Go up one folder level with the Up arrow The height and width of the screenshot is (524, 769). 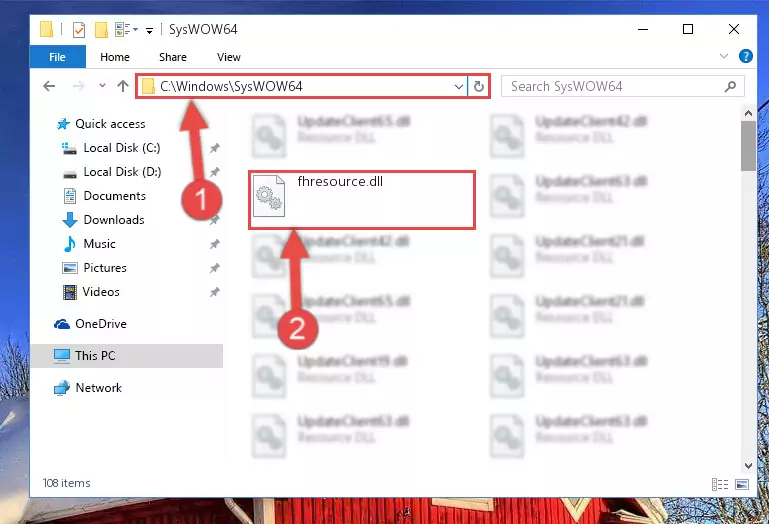pos(123,86)
